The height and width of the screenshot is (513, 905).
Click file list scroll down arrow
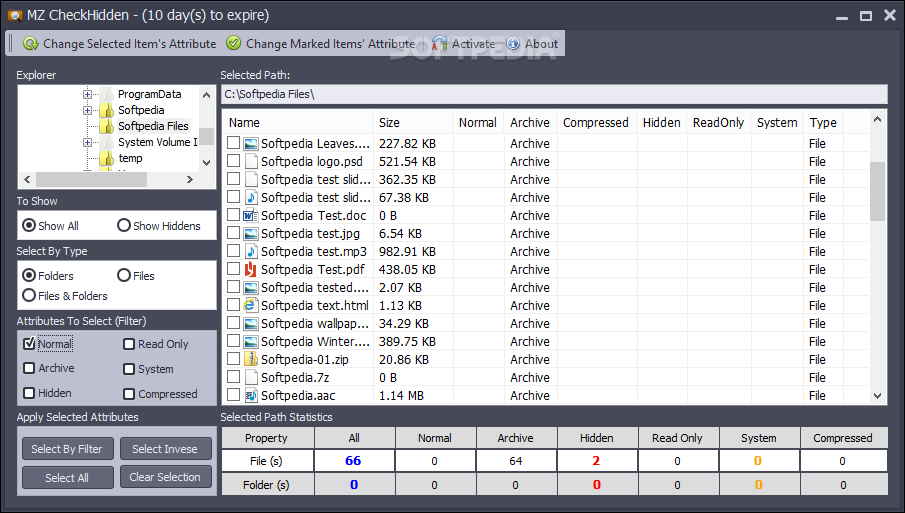877,396
